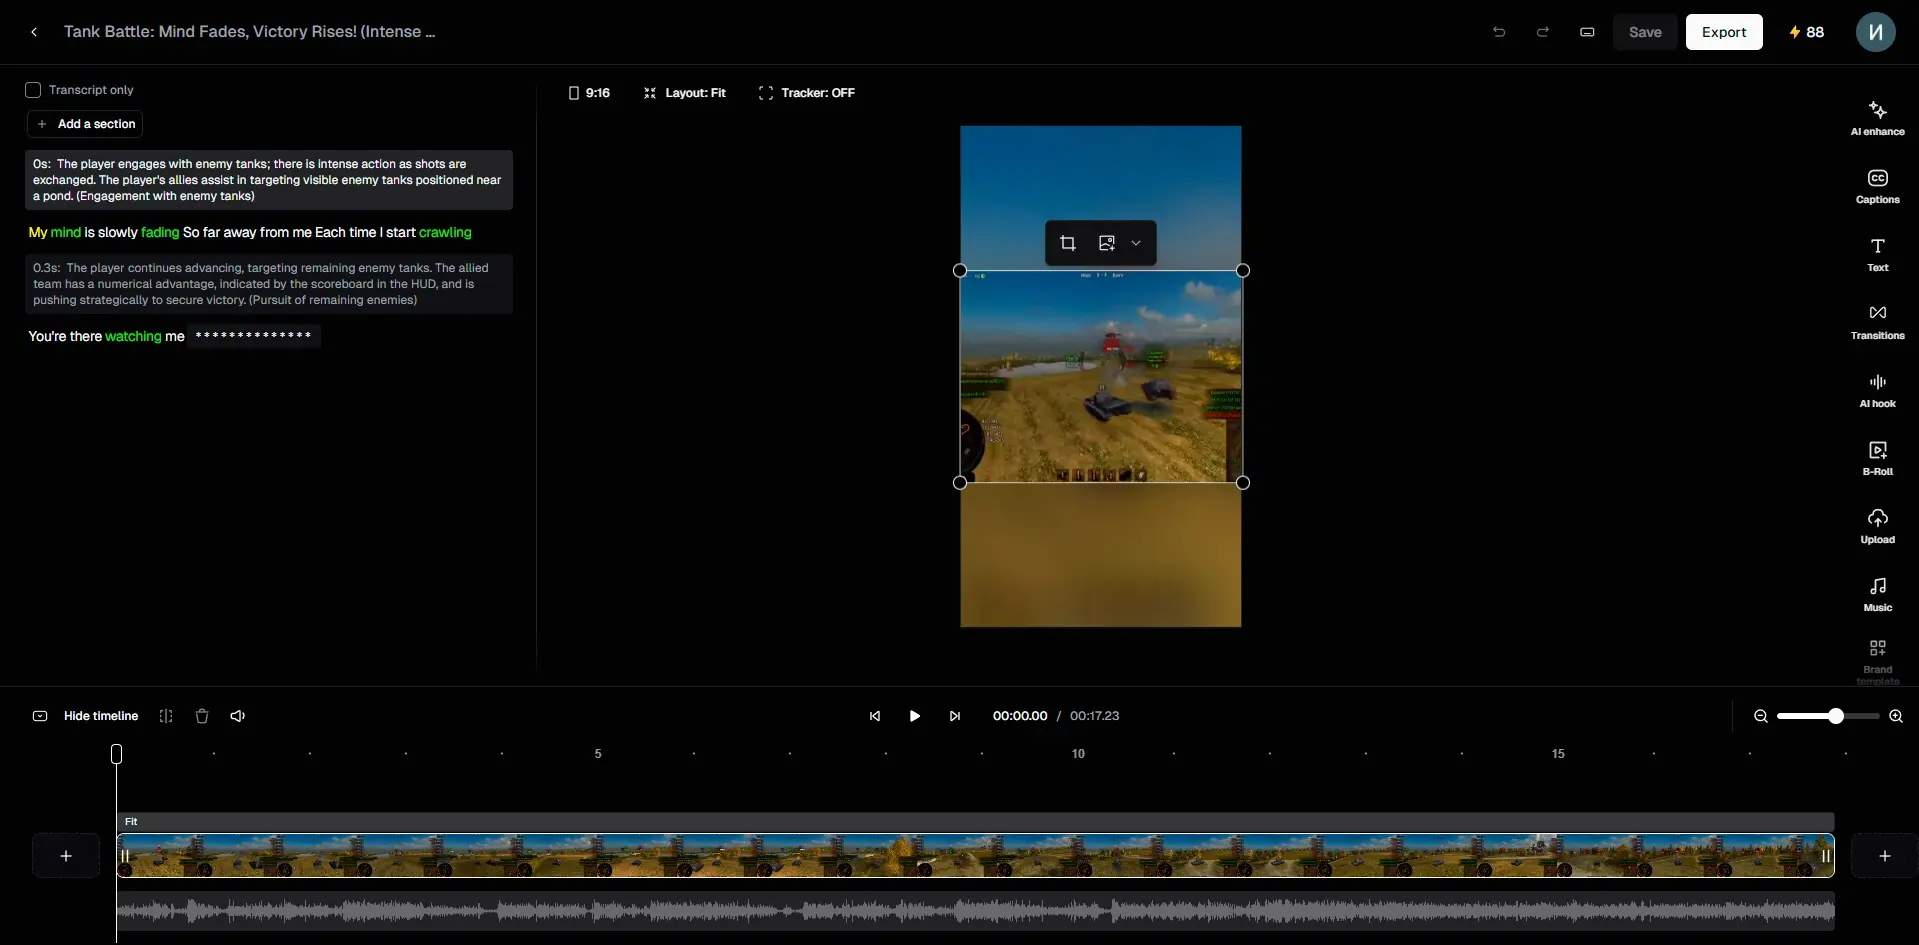Select the crop tool on the video
This screenshot has width=1919, height=945.
click(x=1068, y=243)
